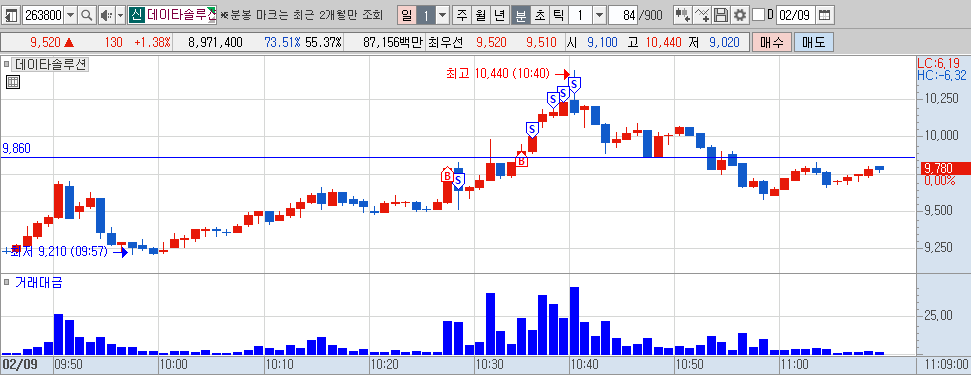Open the stock search magnifier
The image size is (971, 375).
87,15
